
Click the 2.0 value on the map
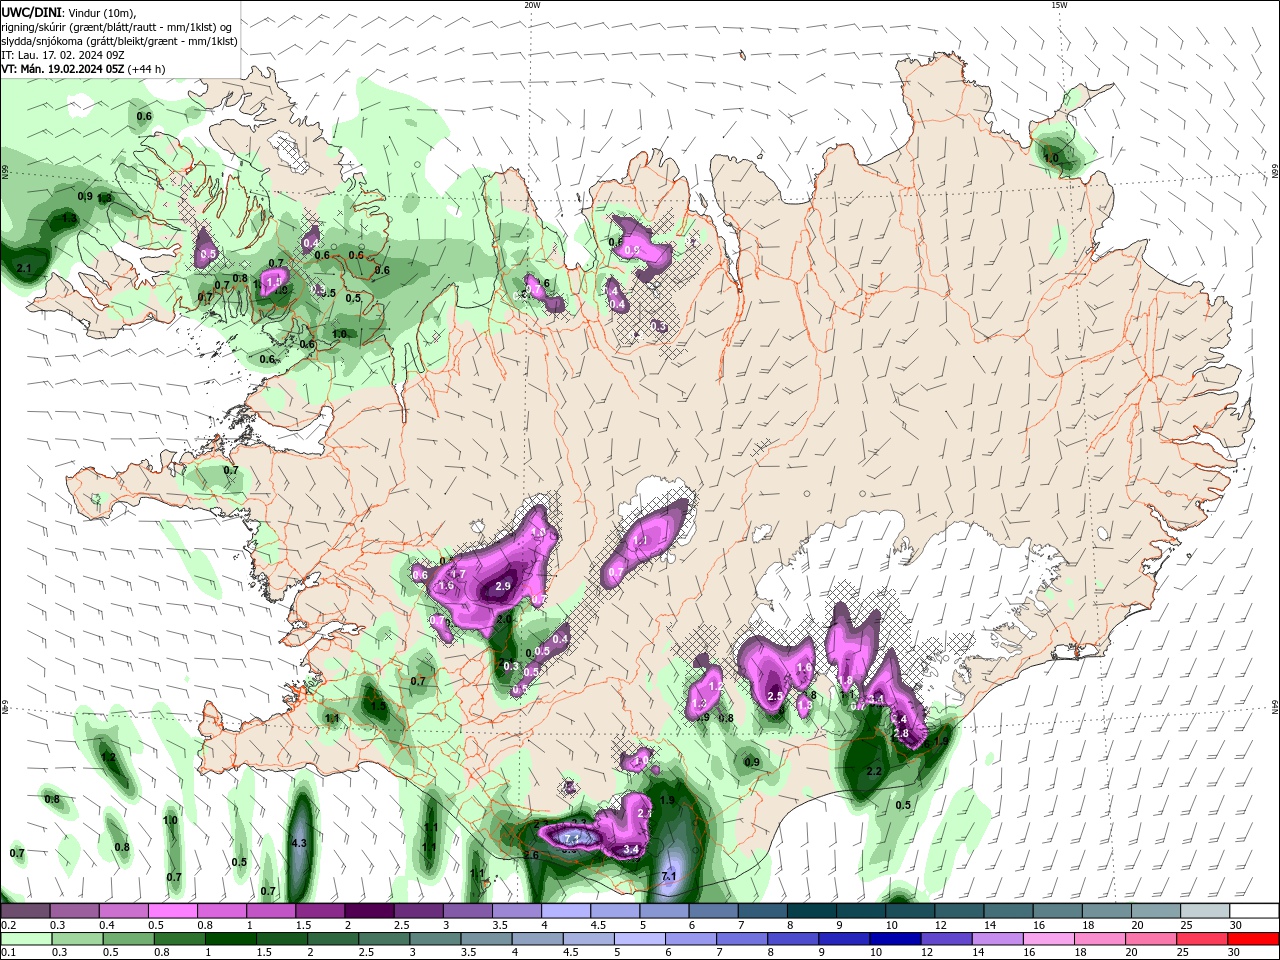[x=505, y=619]
